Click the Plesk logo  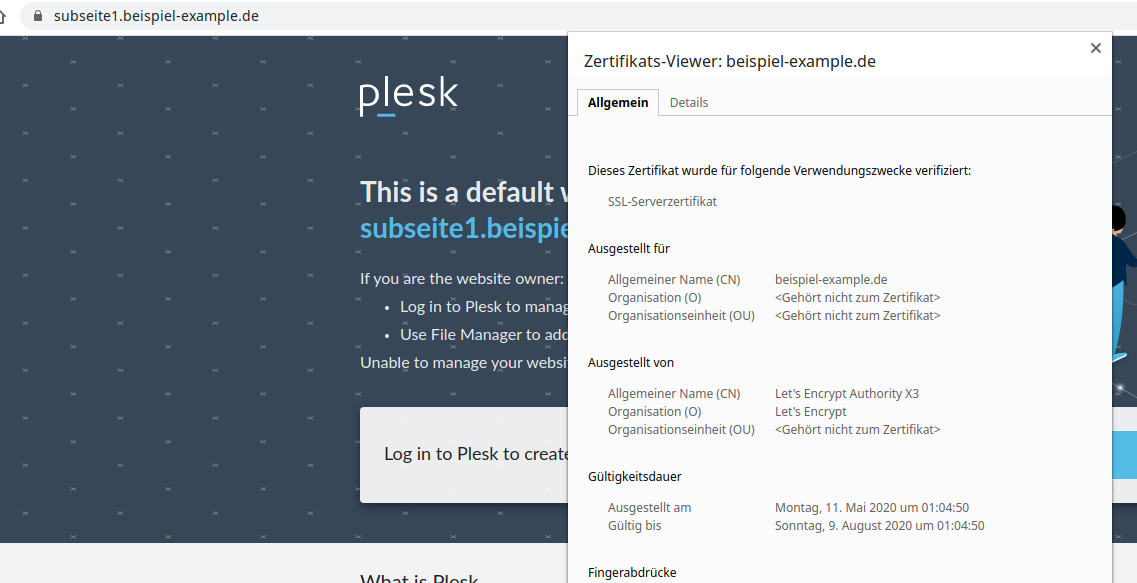coord(407,95)
